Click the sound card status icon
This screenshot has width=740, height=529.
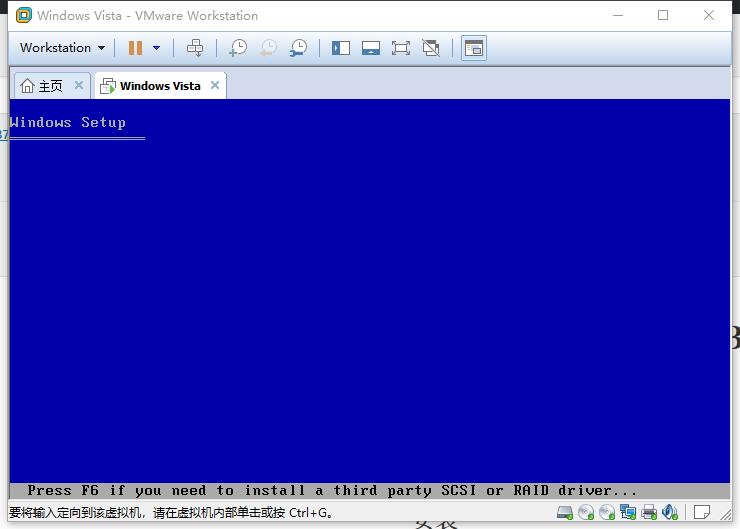tap(670, 512)
